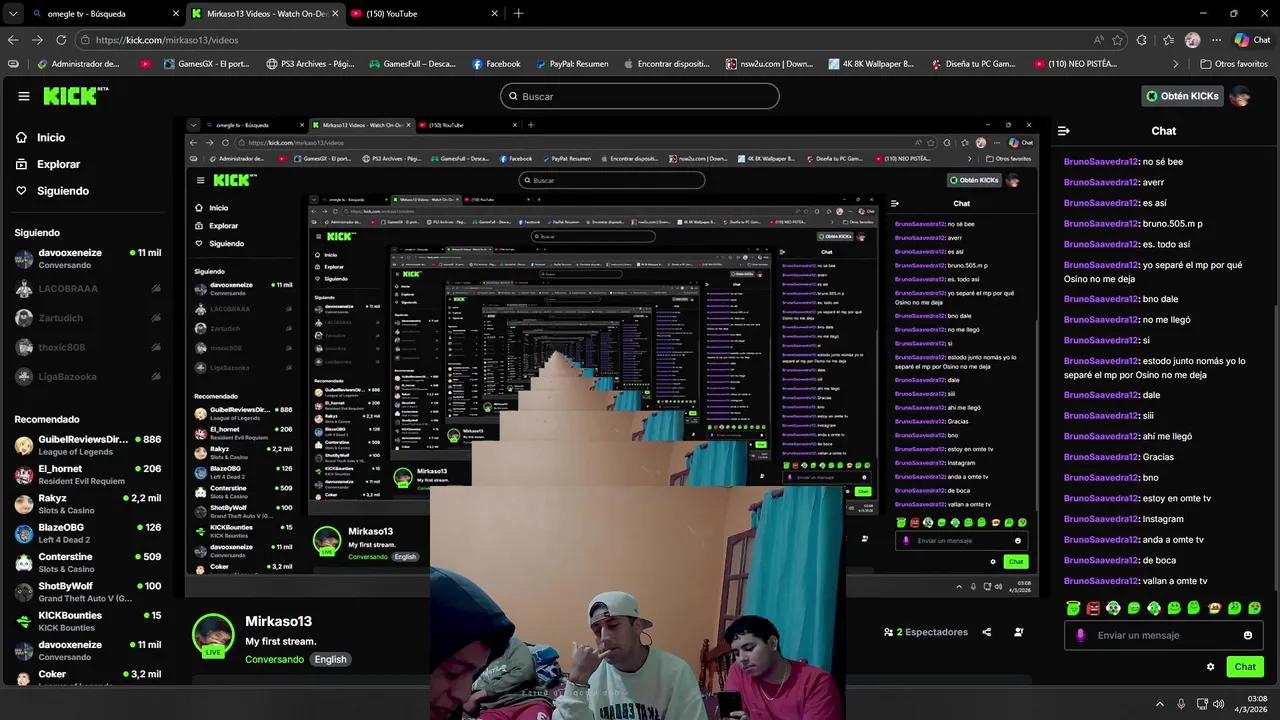Screen dimensions: 1280x720
Task: Close the (150) YouTube browser tab
Action: [494, 14]
